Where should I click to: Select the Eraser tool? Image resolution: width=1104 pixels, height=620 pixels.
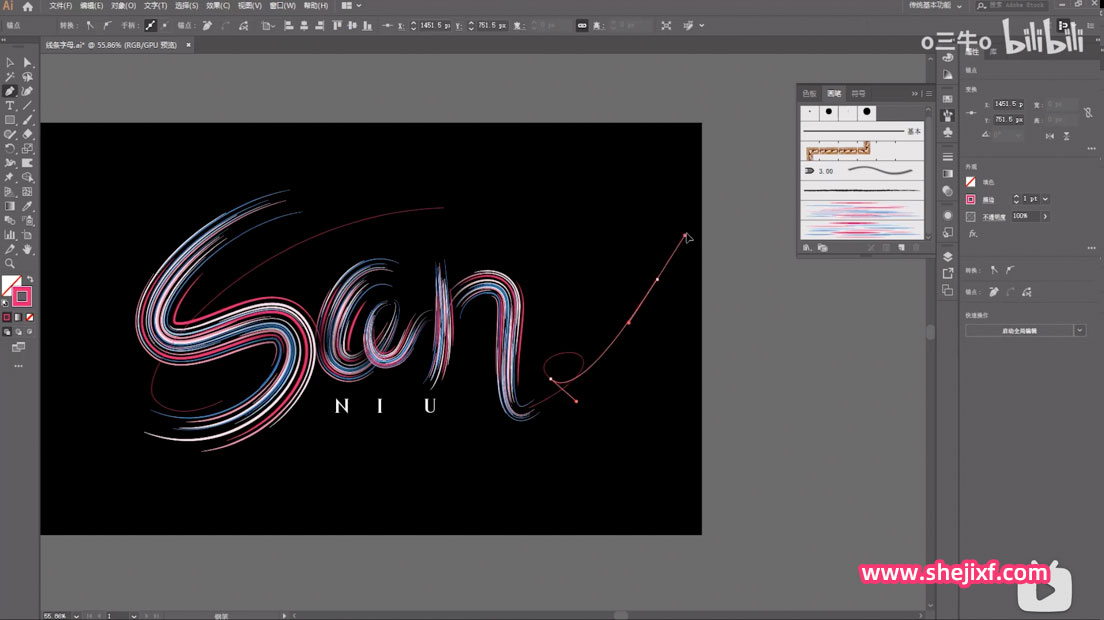click(28, 134)
